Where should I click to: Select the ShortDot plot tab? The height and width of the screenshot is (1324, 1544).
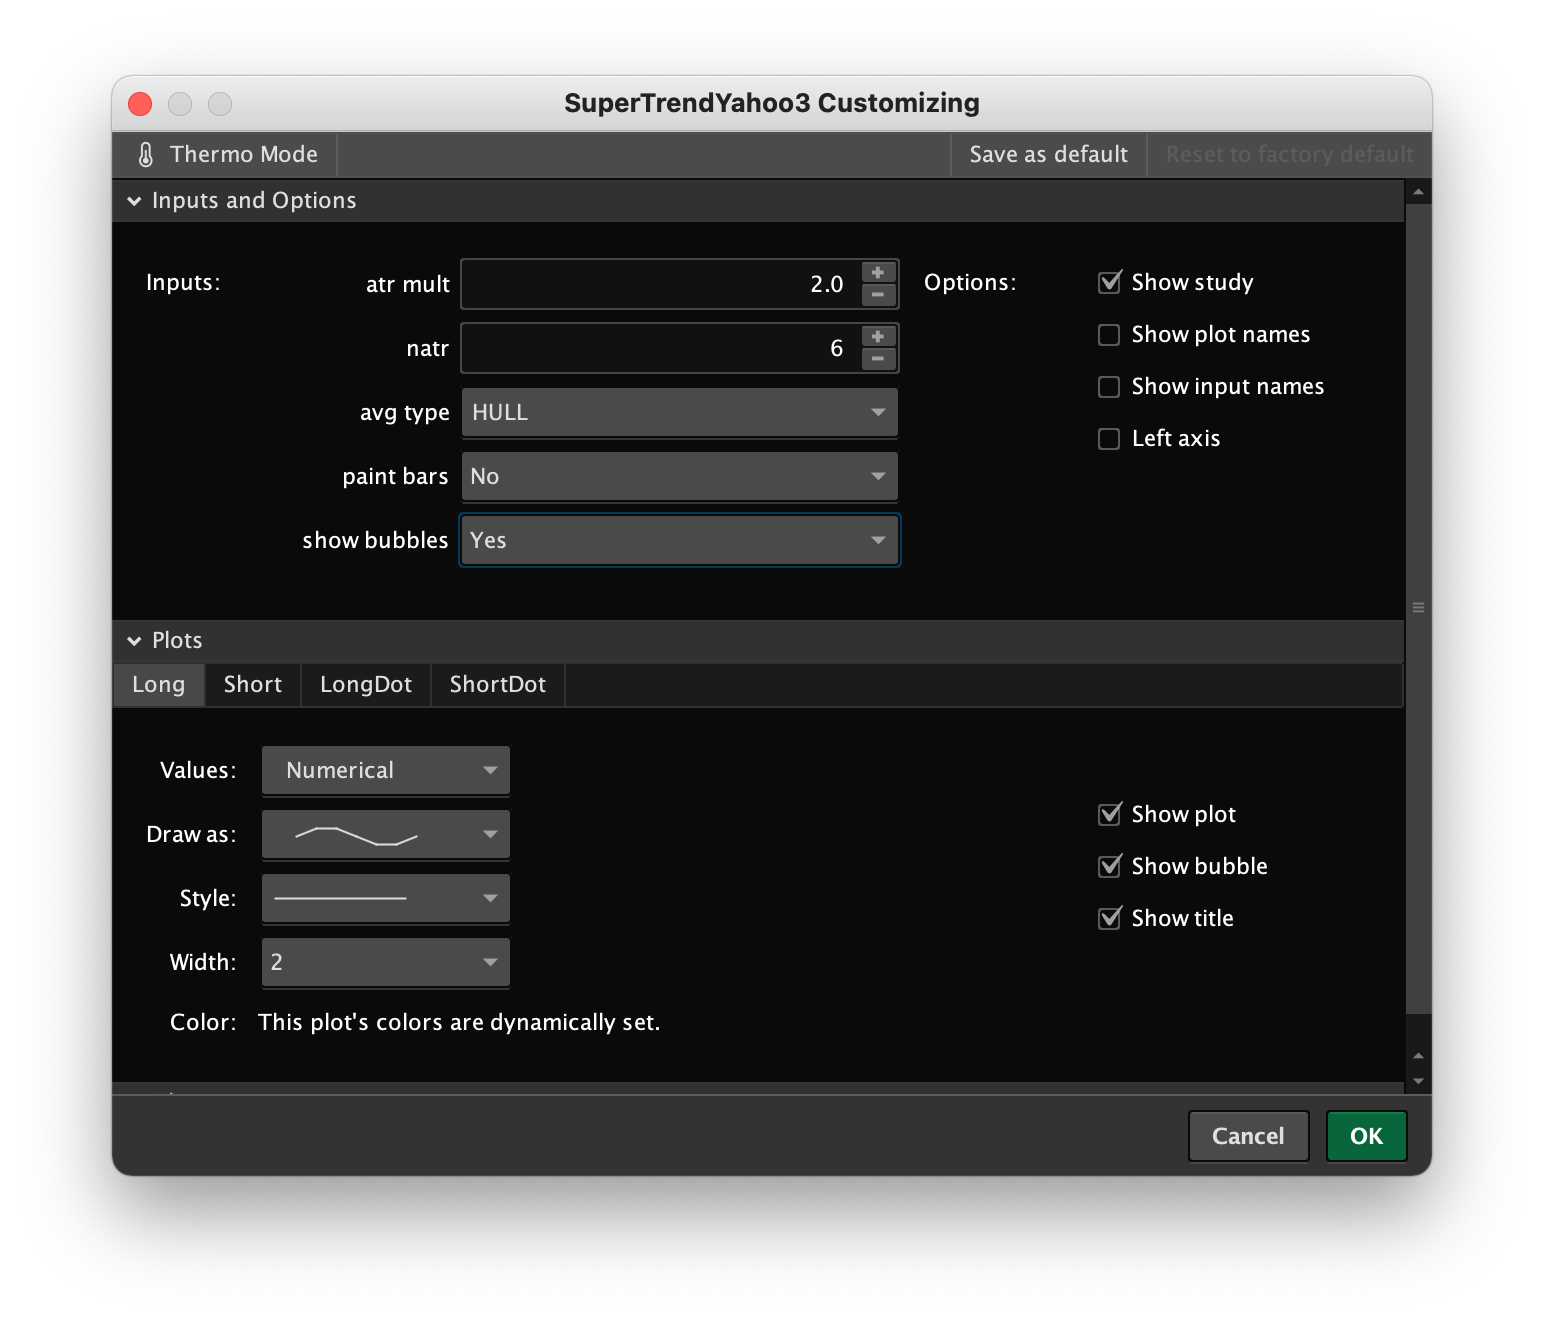497,685
